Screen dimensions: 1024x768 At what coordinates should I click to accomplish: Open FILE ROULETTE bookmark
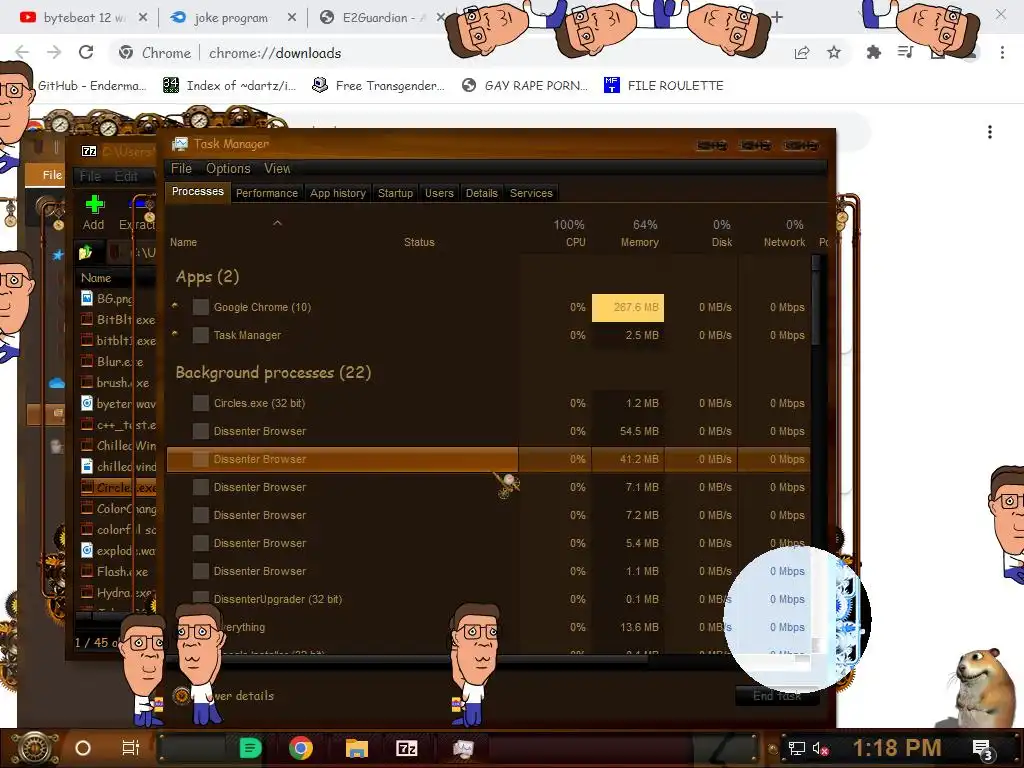pos(664,86)
